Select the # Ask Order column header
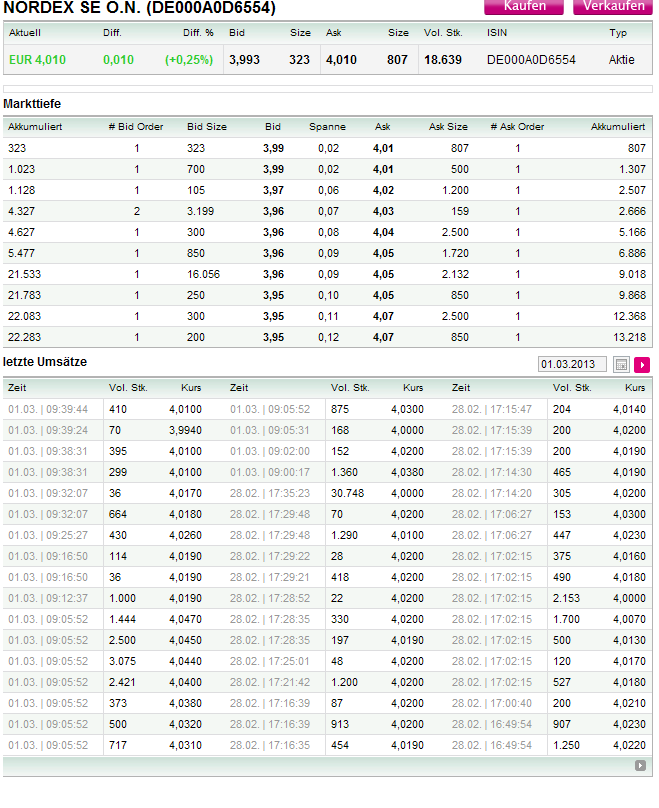This screenshot has height=808, width=659. [x=517, y=127]
